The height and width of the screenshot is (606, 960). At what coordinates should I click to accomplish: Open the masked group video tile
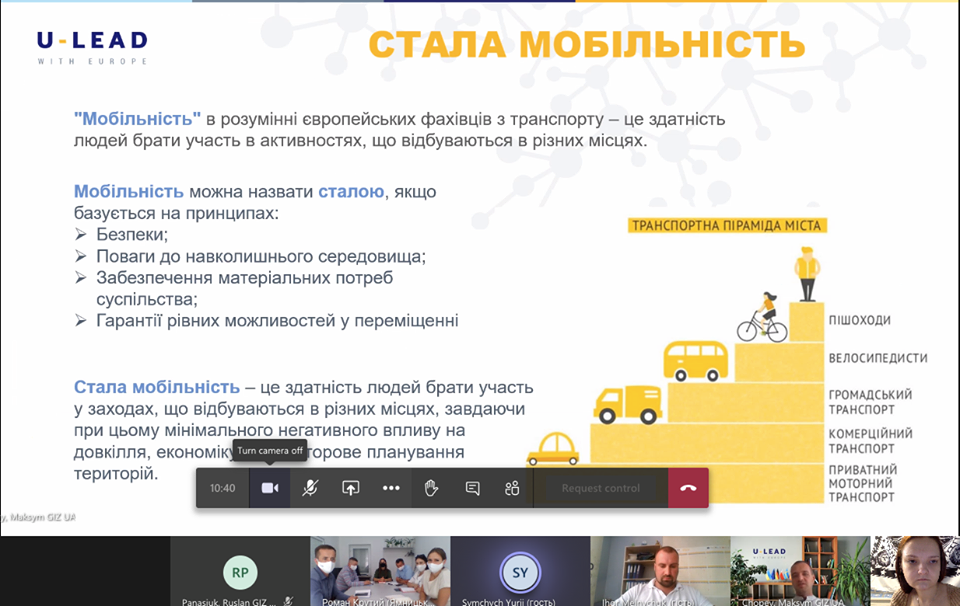coord(380,572)
